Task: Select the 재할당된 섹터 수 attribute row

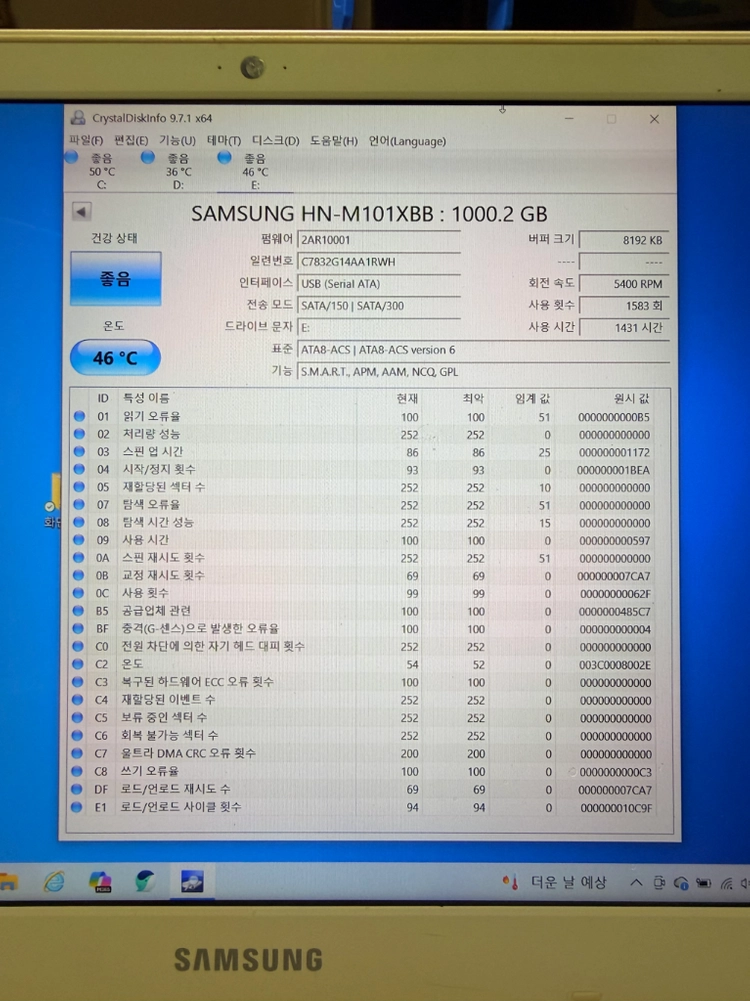Action: coord(370,487)
